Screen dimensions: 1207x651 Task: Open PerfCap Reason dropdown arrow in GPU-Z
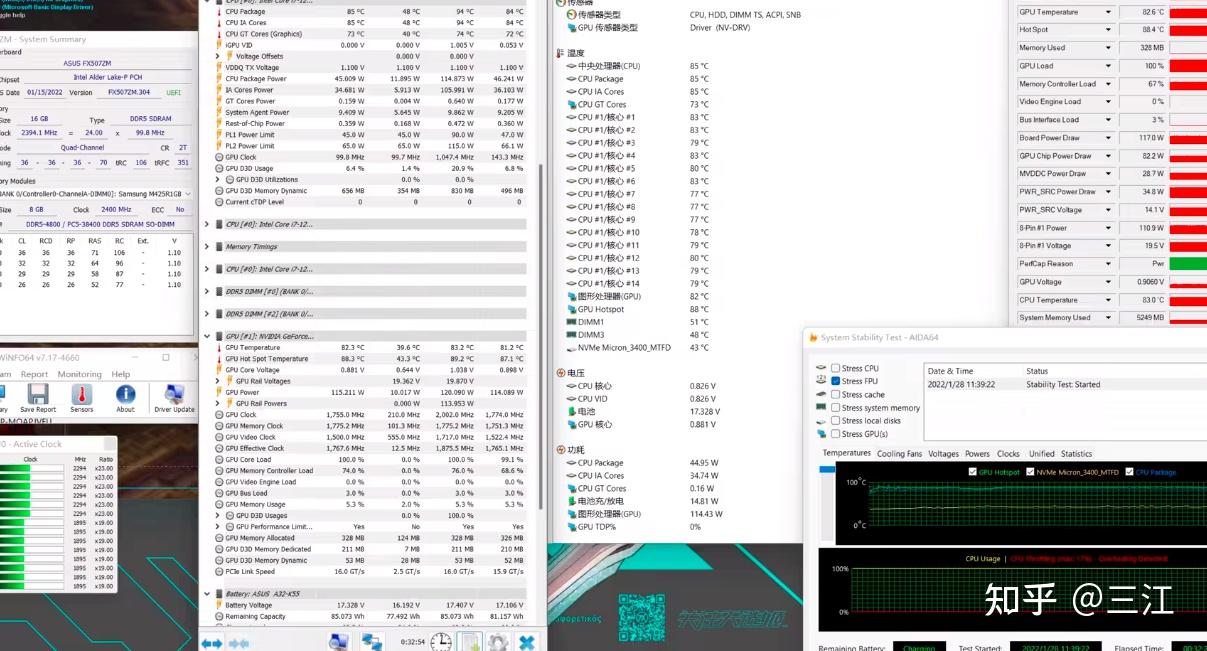point(1108,264)
